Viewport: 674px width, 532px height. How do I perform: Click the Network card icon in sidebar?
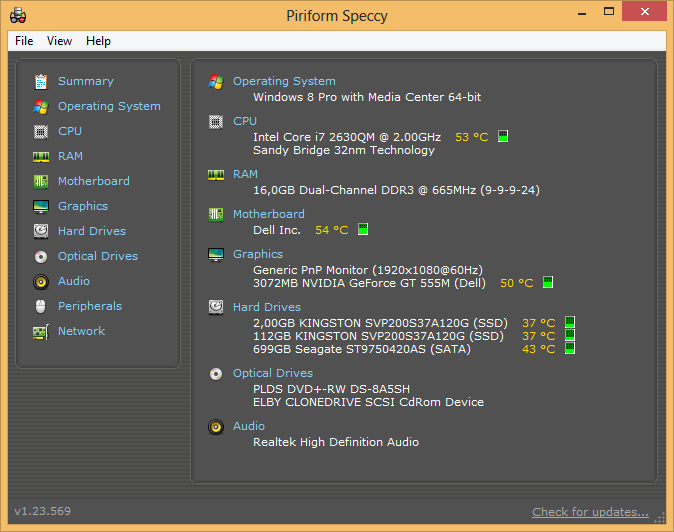[41, 332]
